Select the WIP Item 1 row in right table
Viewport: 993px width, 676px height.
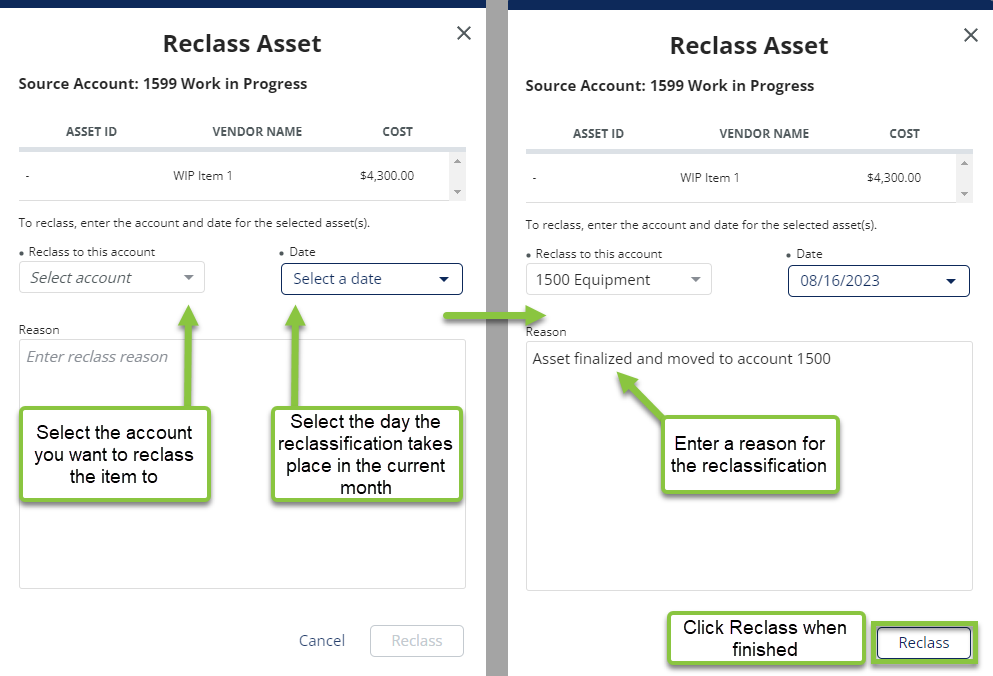point(740,177)
